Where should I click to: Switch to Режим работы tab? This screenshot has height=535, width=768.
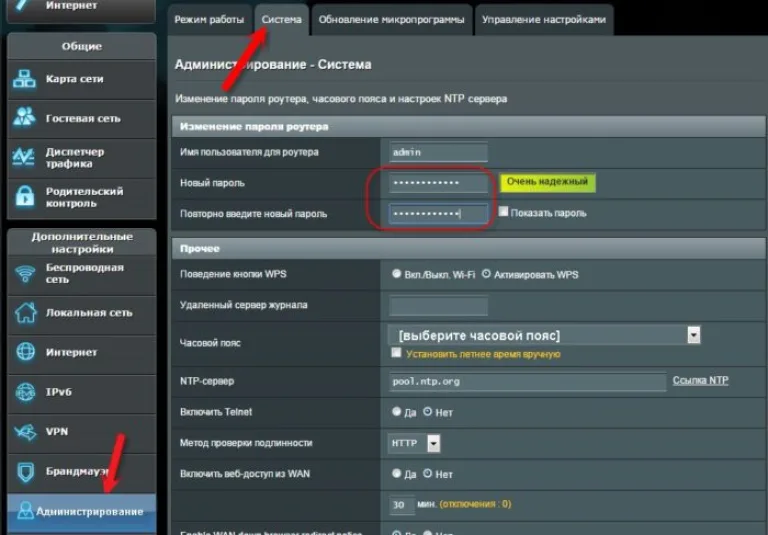(209, 20)
